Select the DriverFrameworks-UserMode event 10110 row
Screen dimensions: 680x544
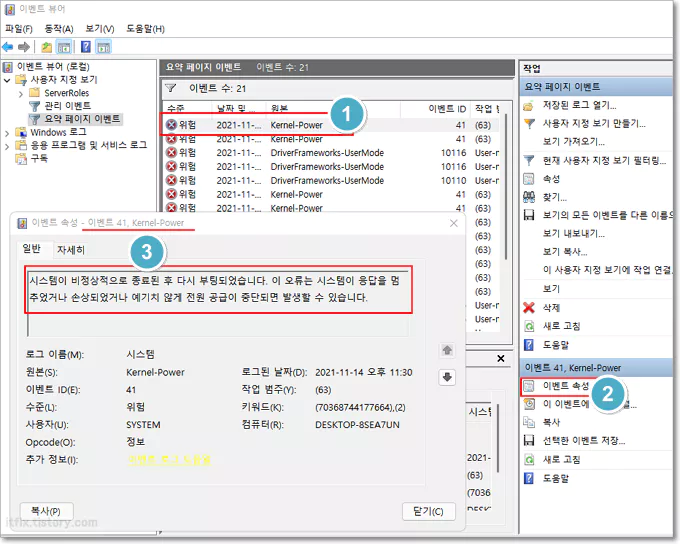pyautogui.click(x=332, y=180)
